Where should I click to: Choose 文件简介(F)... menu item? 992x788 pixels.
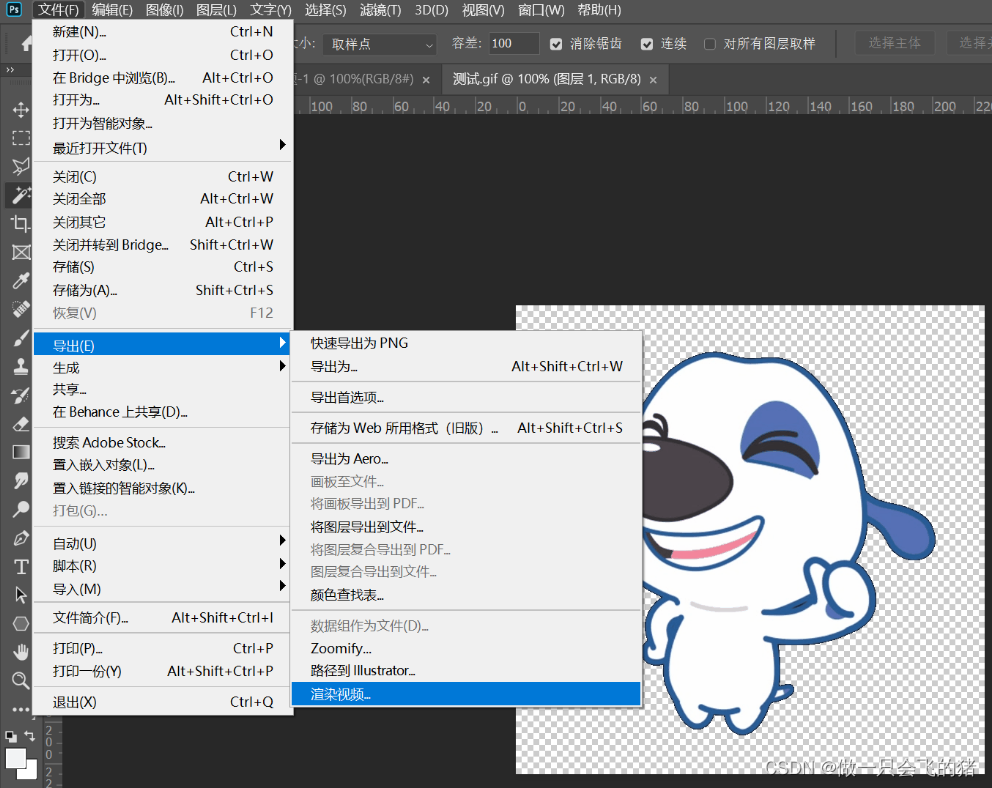point(163,617)
